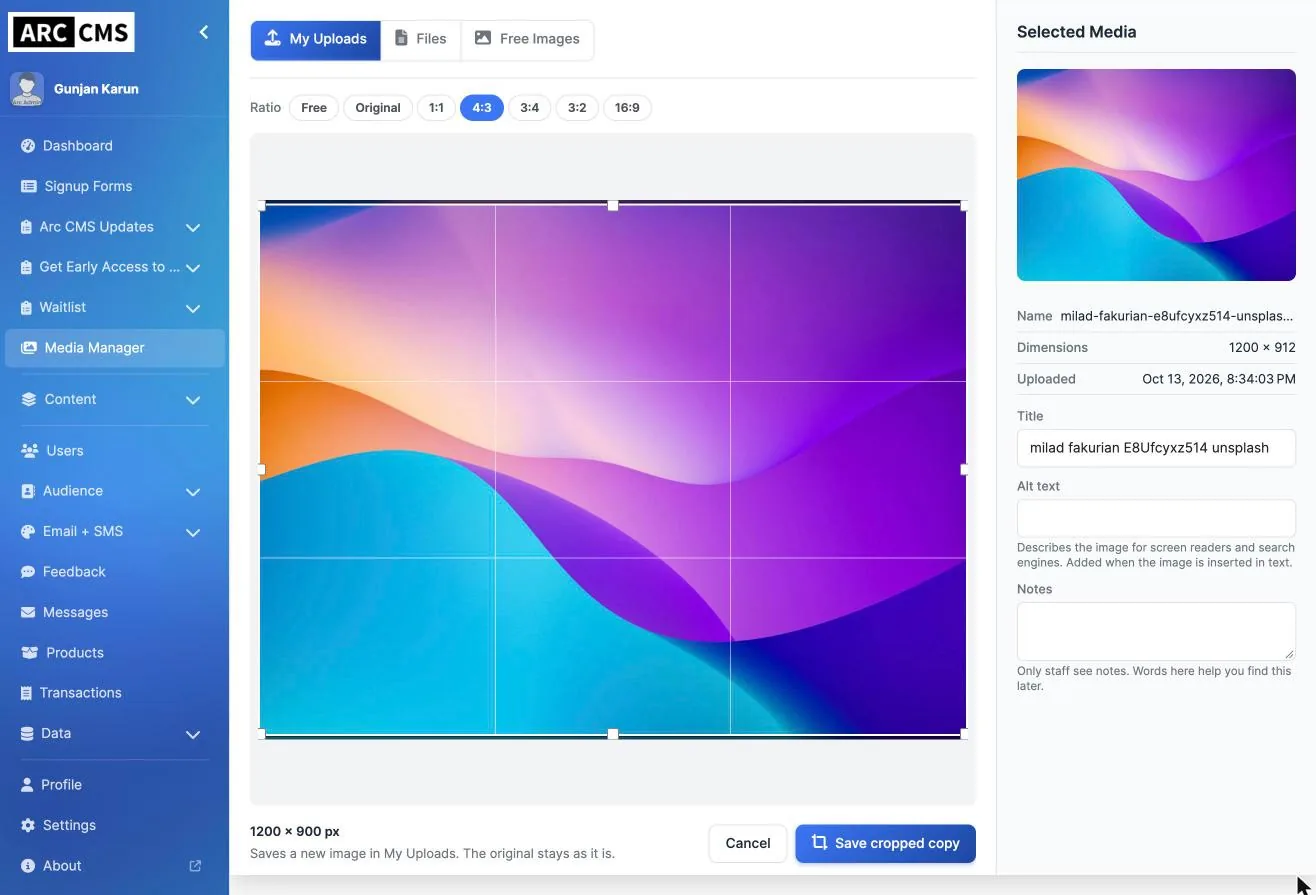
Task: Click the Signup Forms list icon
Action: pyautogui.click(x=28, y=186)
